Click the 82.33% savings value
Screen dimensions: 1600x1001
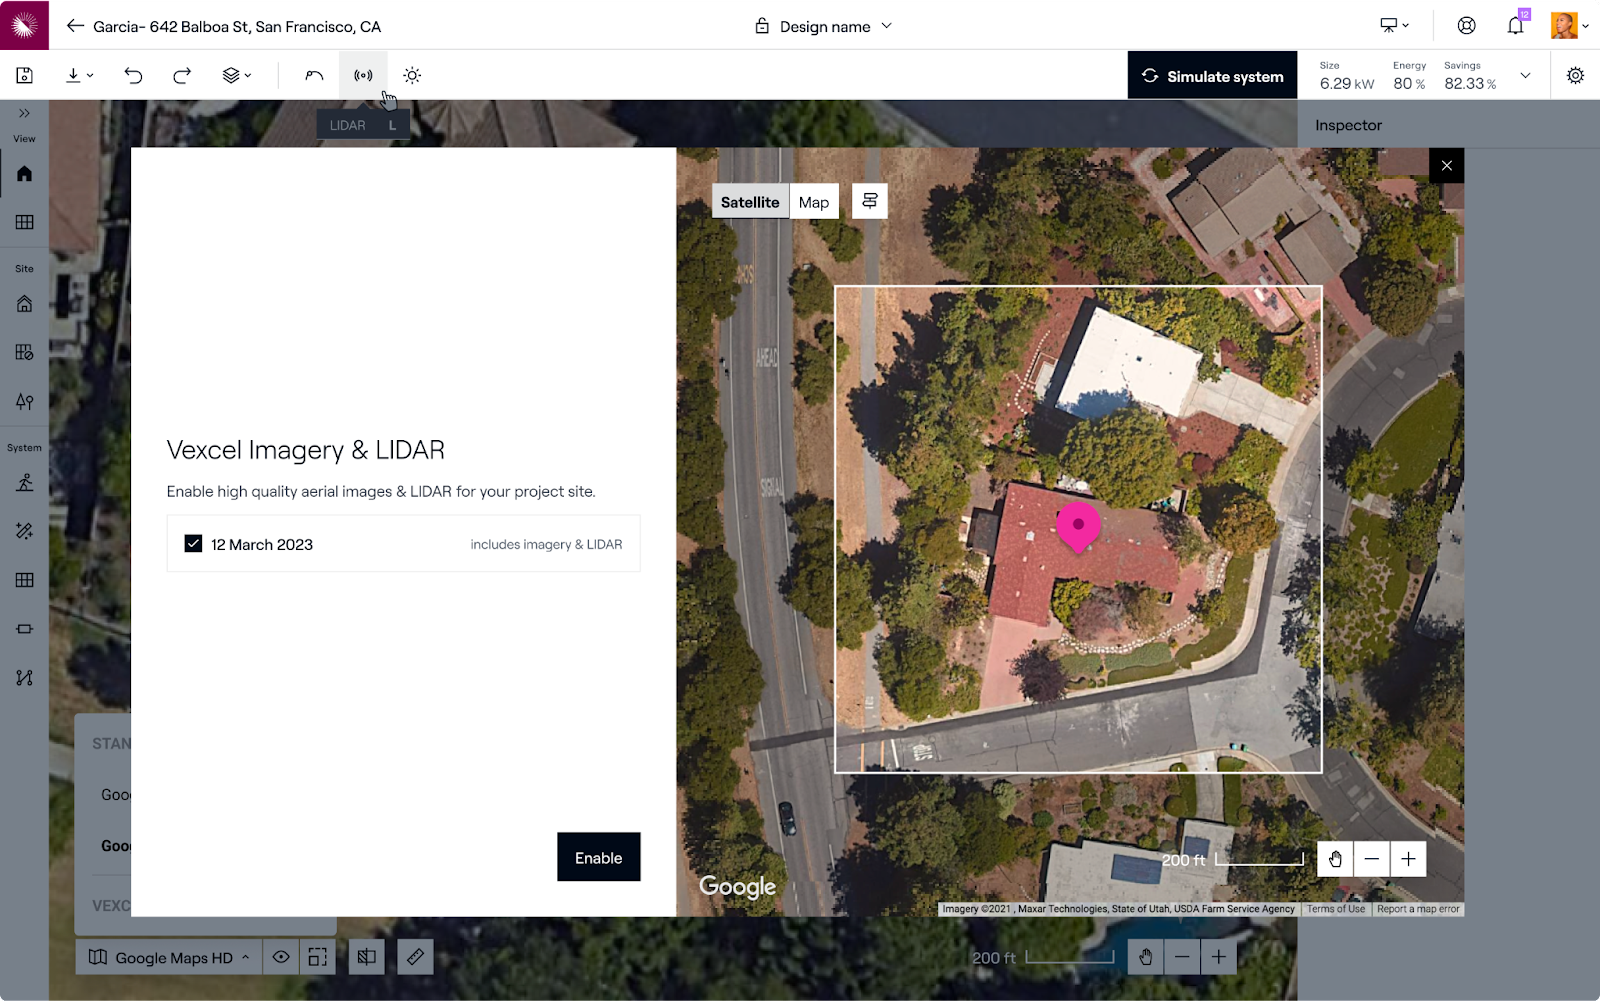tap(1470, 84)
